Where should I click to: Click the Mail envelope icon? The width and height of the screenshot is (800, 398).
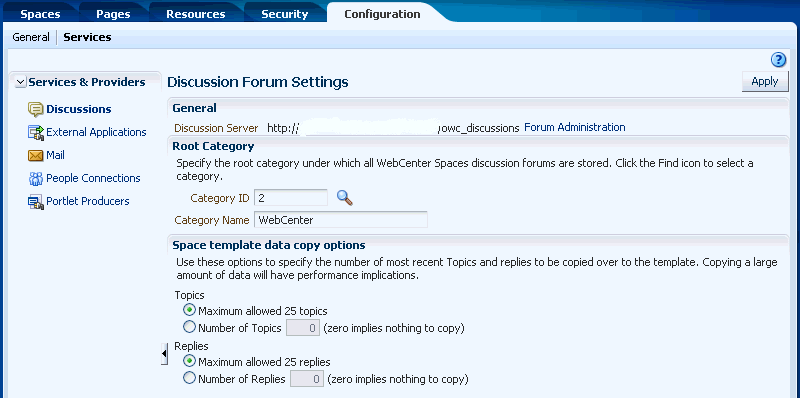(35, 156)
